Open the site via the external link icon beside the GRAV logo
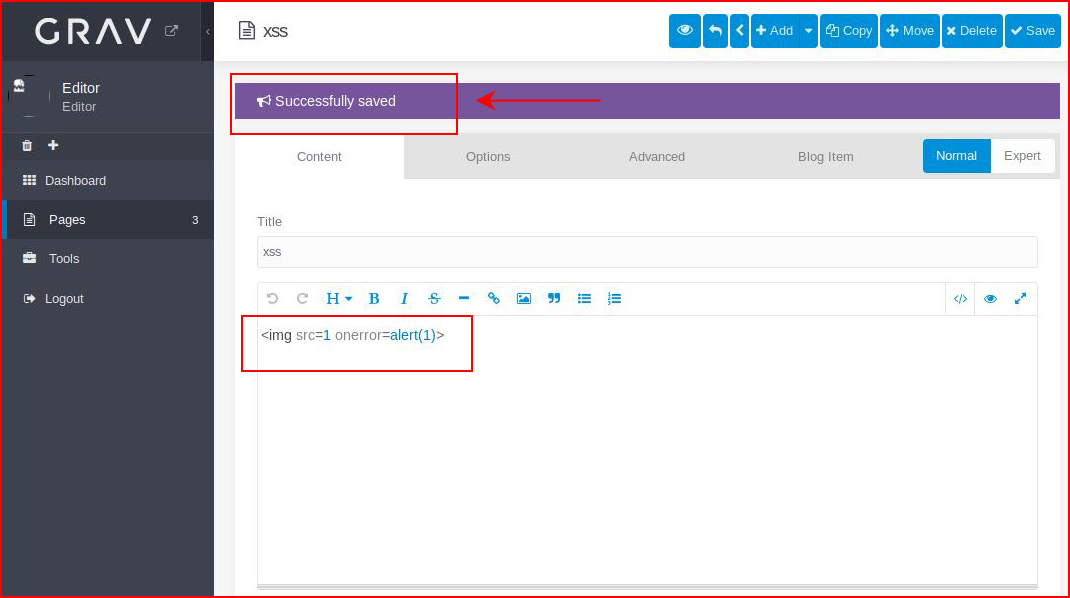 [171, 31]
